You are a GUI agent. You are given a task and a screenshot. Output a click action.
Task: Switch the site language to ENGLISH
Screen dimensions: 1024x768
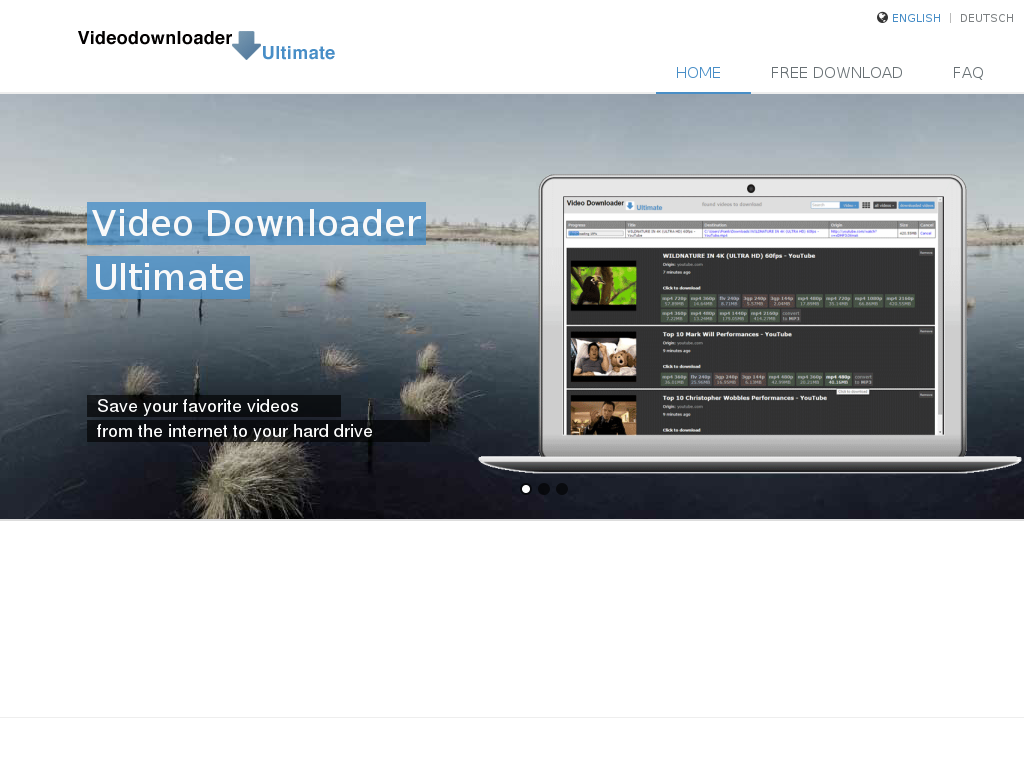pos(916,18)
